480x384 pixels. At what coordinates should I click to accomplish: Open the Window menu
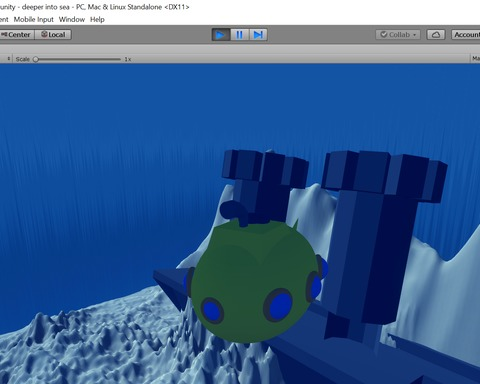(72, 19)
